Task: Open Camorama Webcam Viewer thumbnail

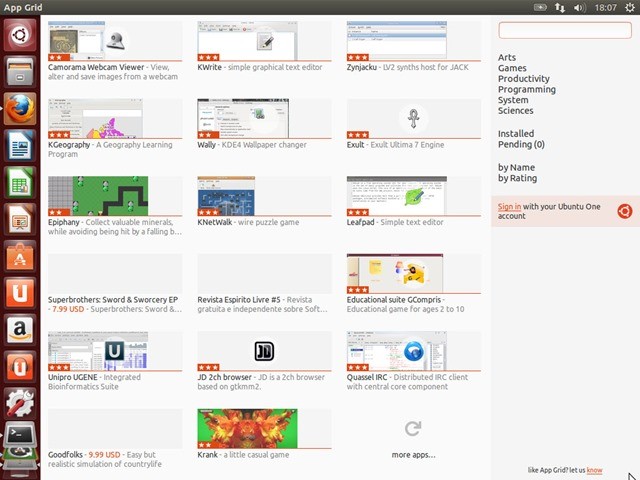Action: tap(115, 41)
